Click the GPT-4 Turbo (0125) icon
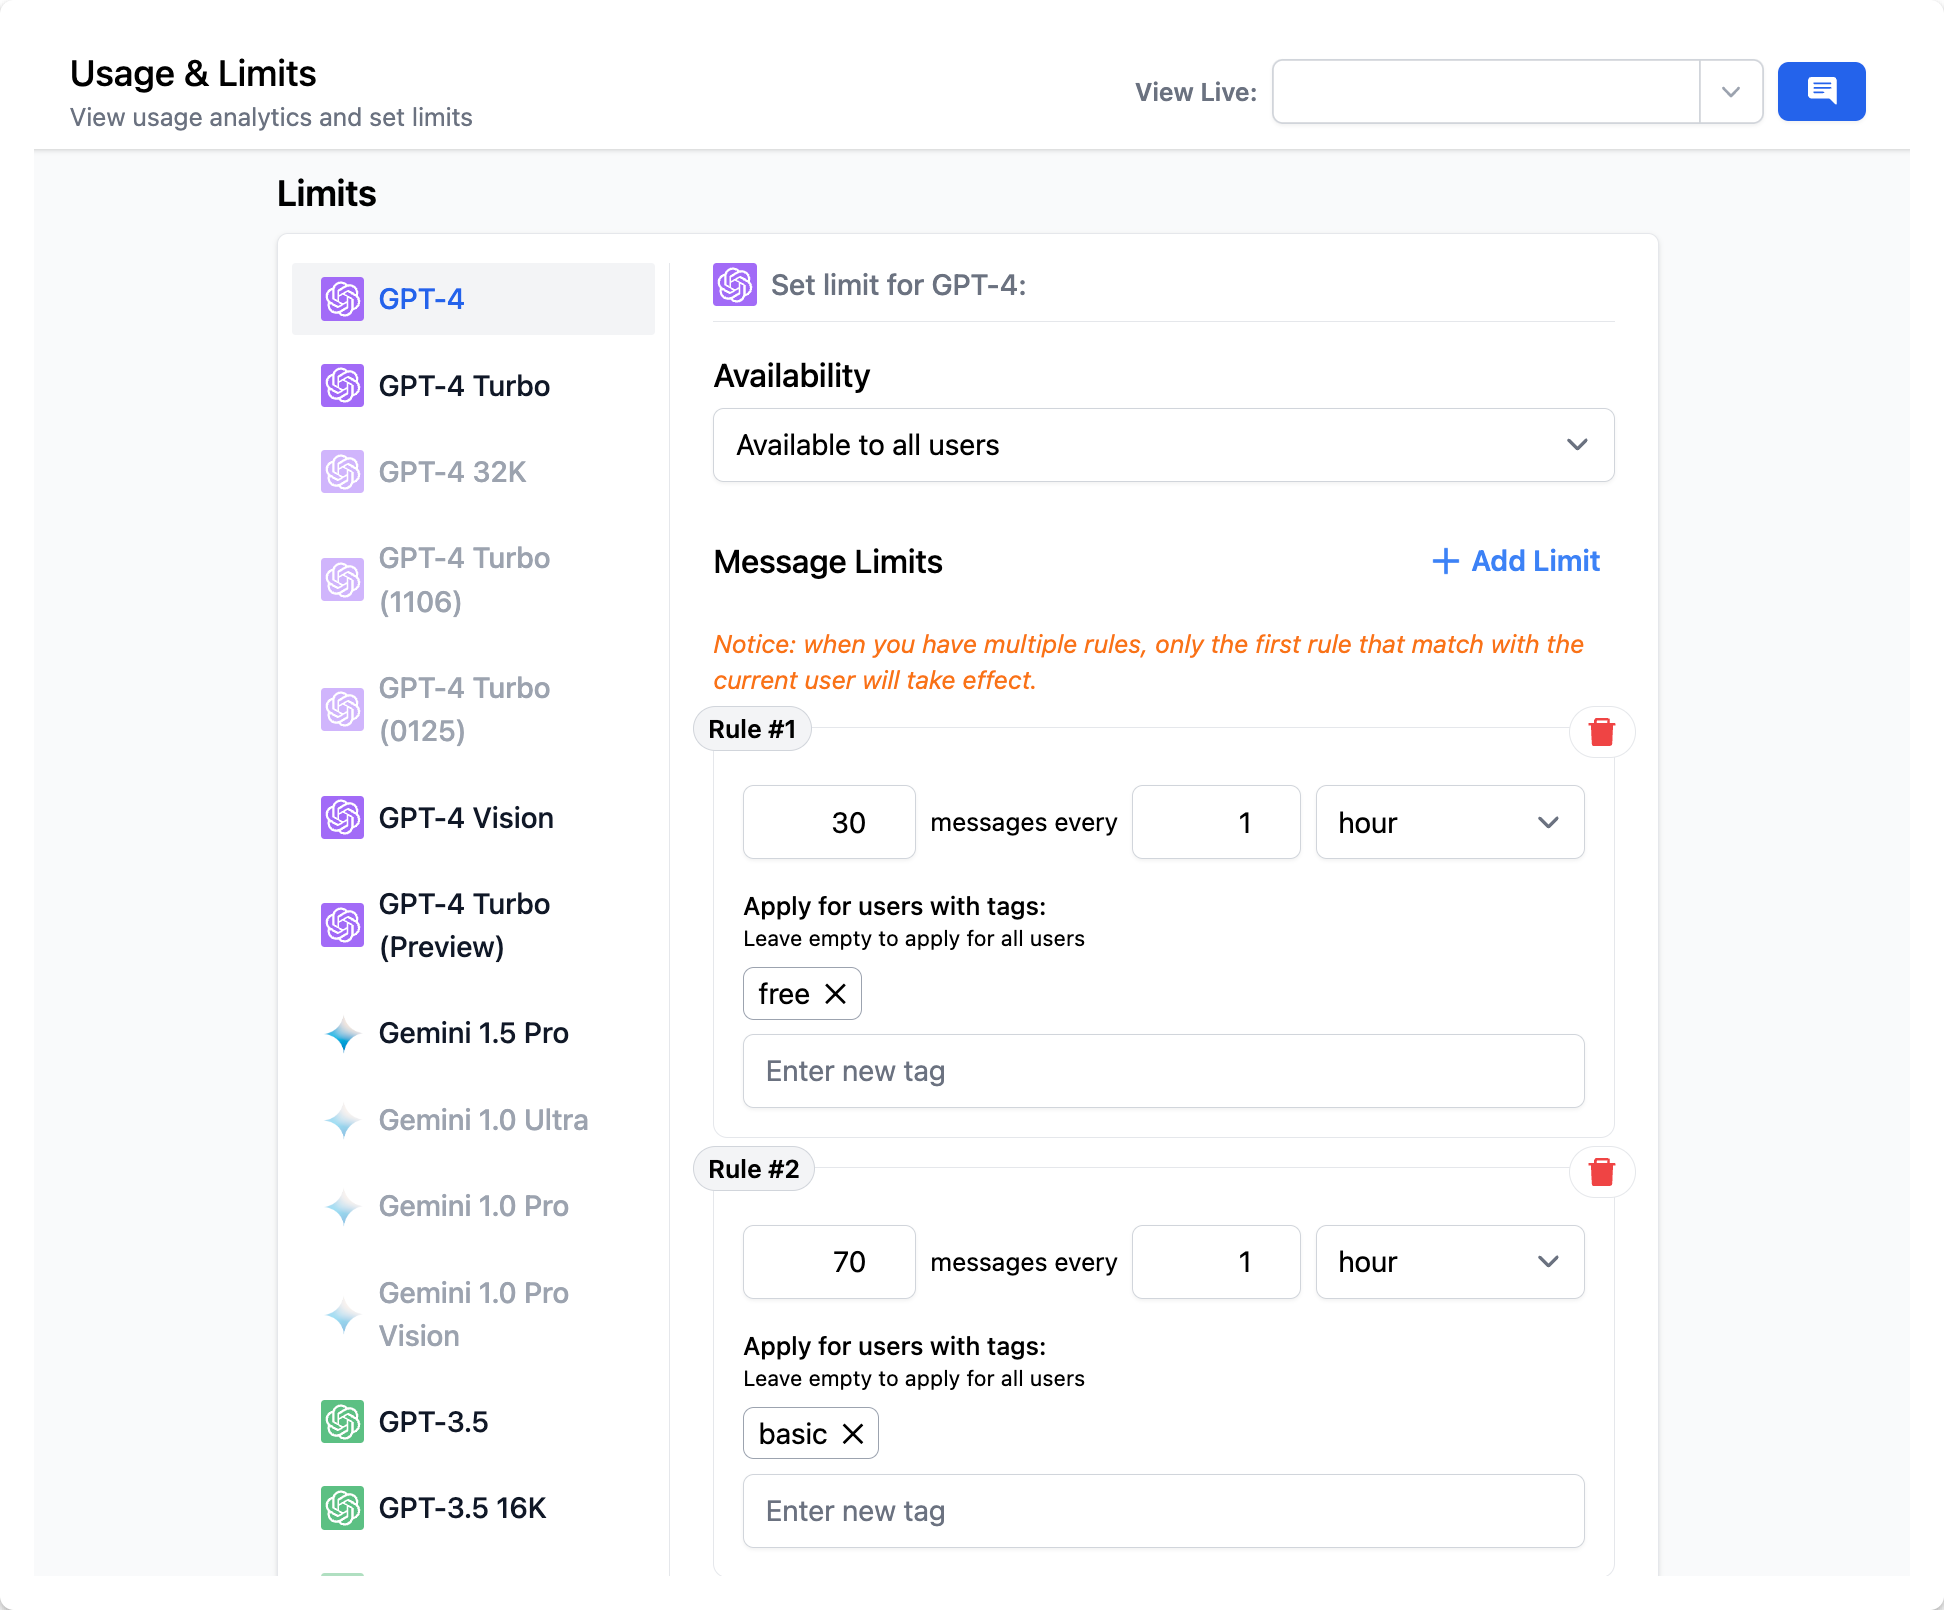The height and width of the screenshot is (1610, 1944). point(342,710)
